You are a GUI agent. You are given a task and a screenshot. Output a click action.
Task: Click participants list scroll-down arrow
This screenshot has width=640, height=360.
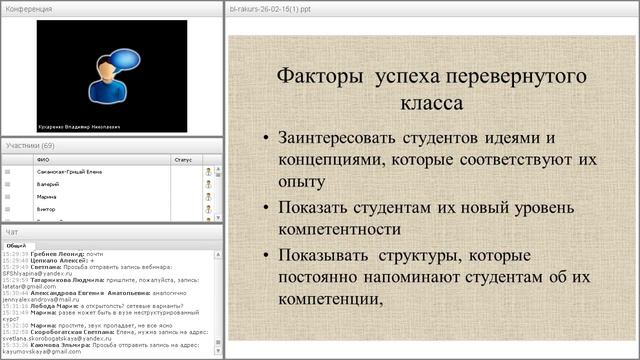[218, 218]
